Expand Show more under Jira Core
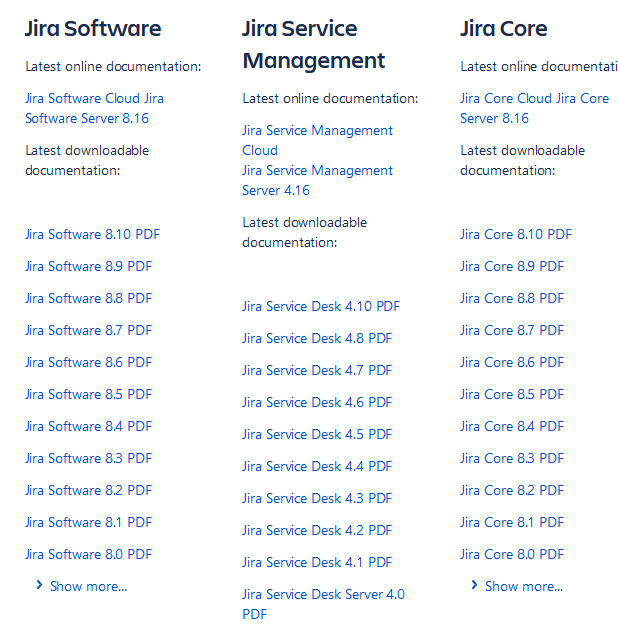Viewport: 618px width, 625px height. click(517, 586)
